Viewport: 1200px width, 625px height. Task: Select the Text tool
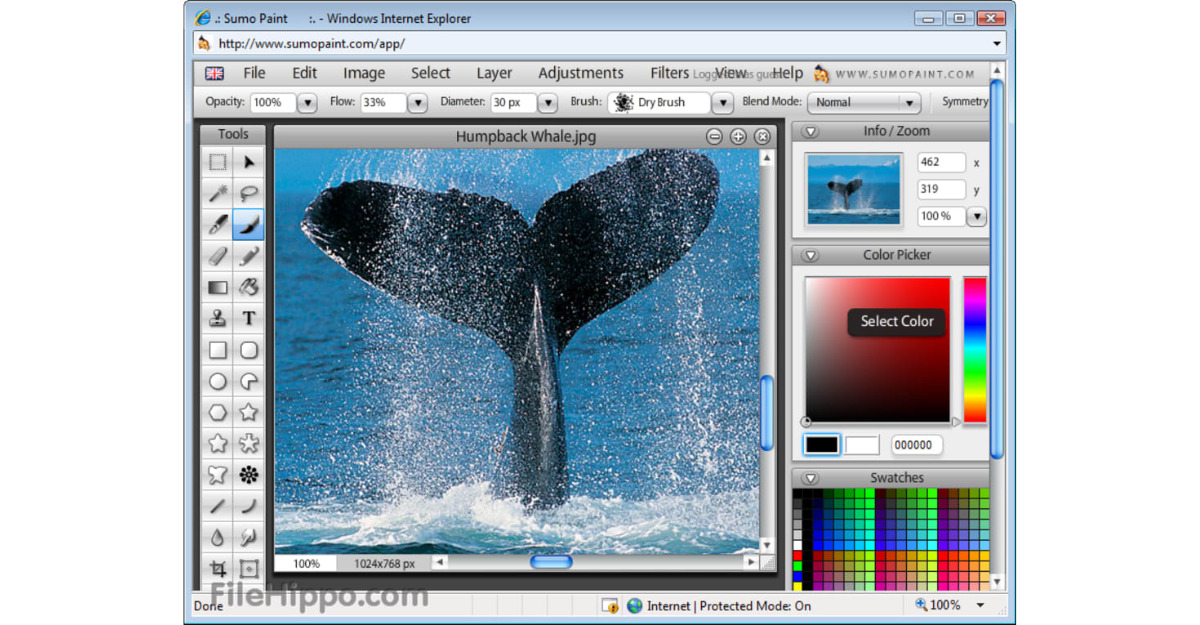(x=249, y=318)
